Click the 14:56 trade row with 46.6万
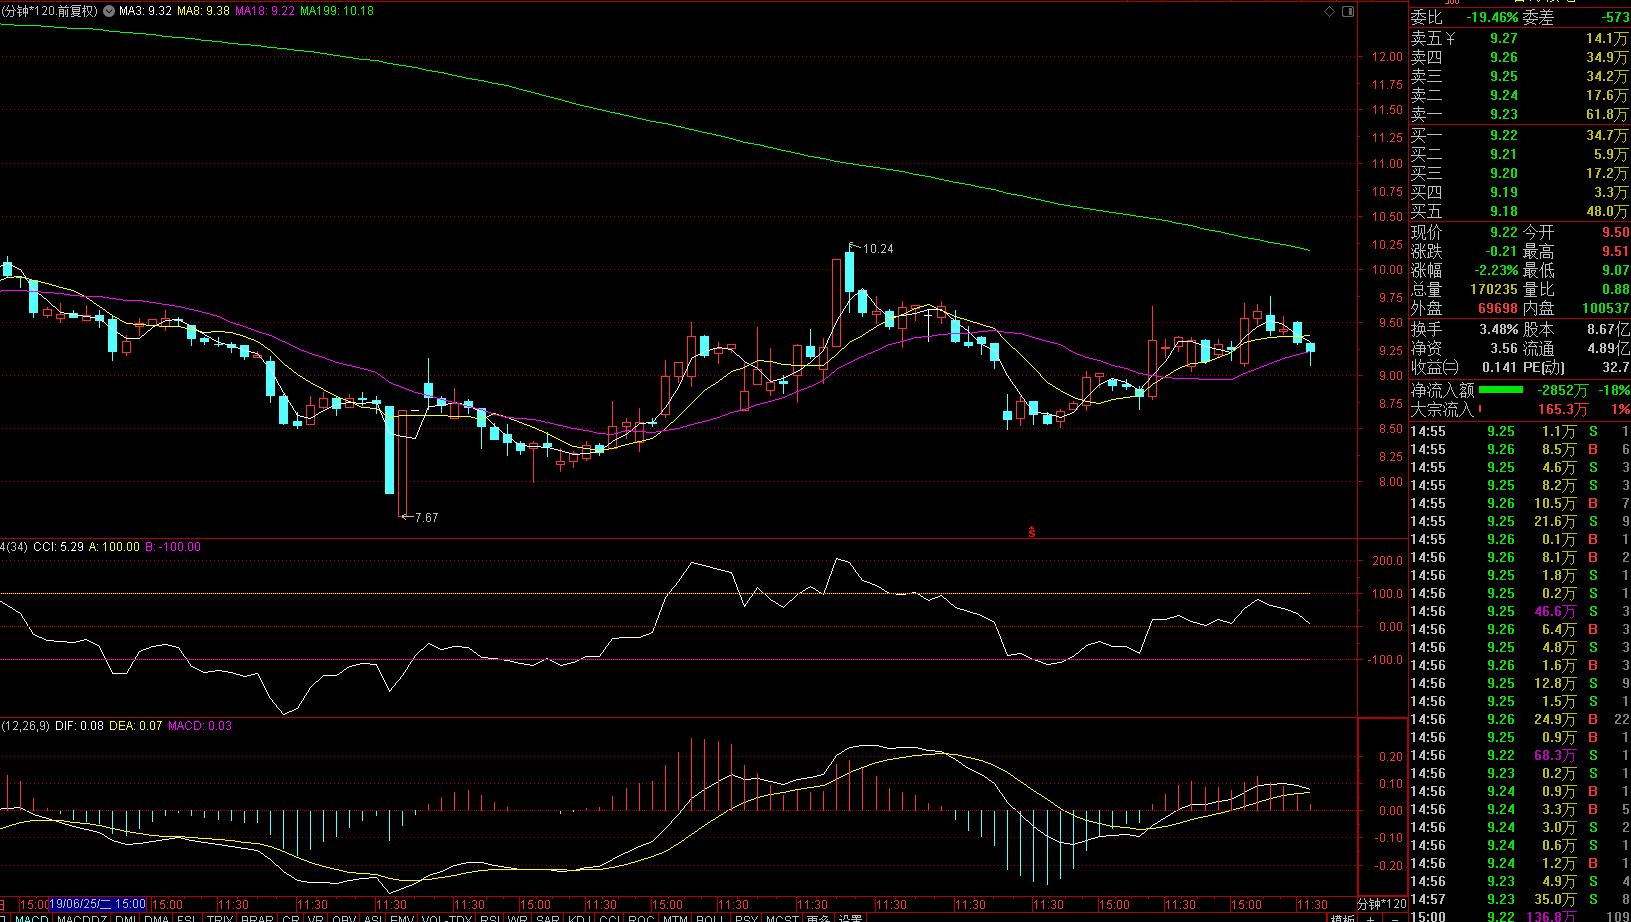 tap(1519, 611)
